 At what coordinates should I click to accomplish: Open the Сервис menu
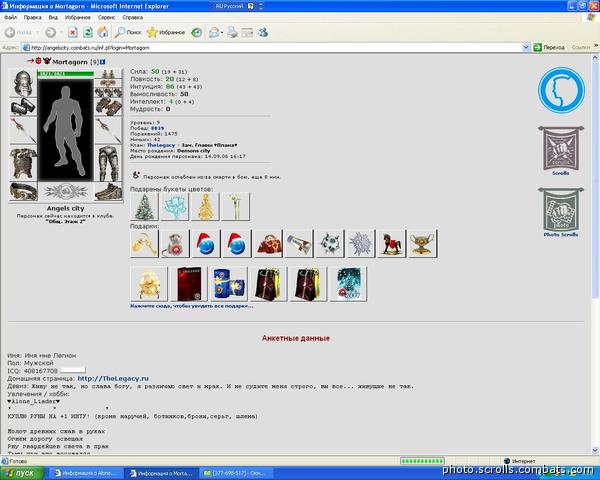106,17
